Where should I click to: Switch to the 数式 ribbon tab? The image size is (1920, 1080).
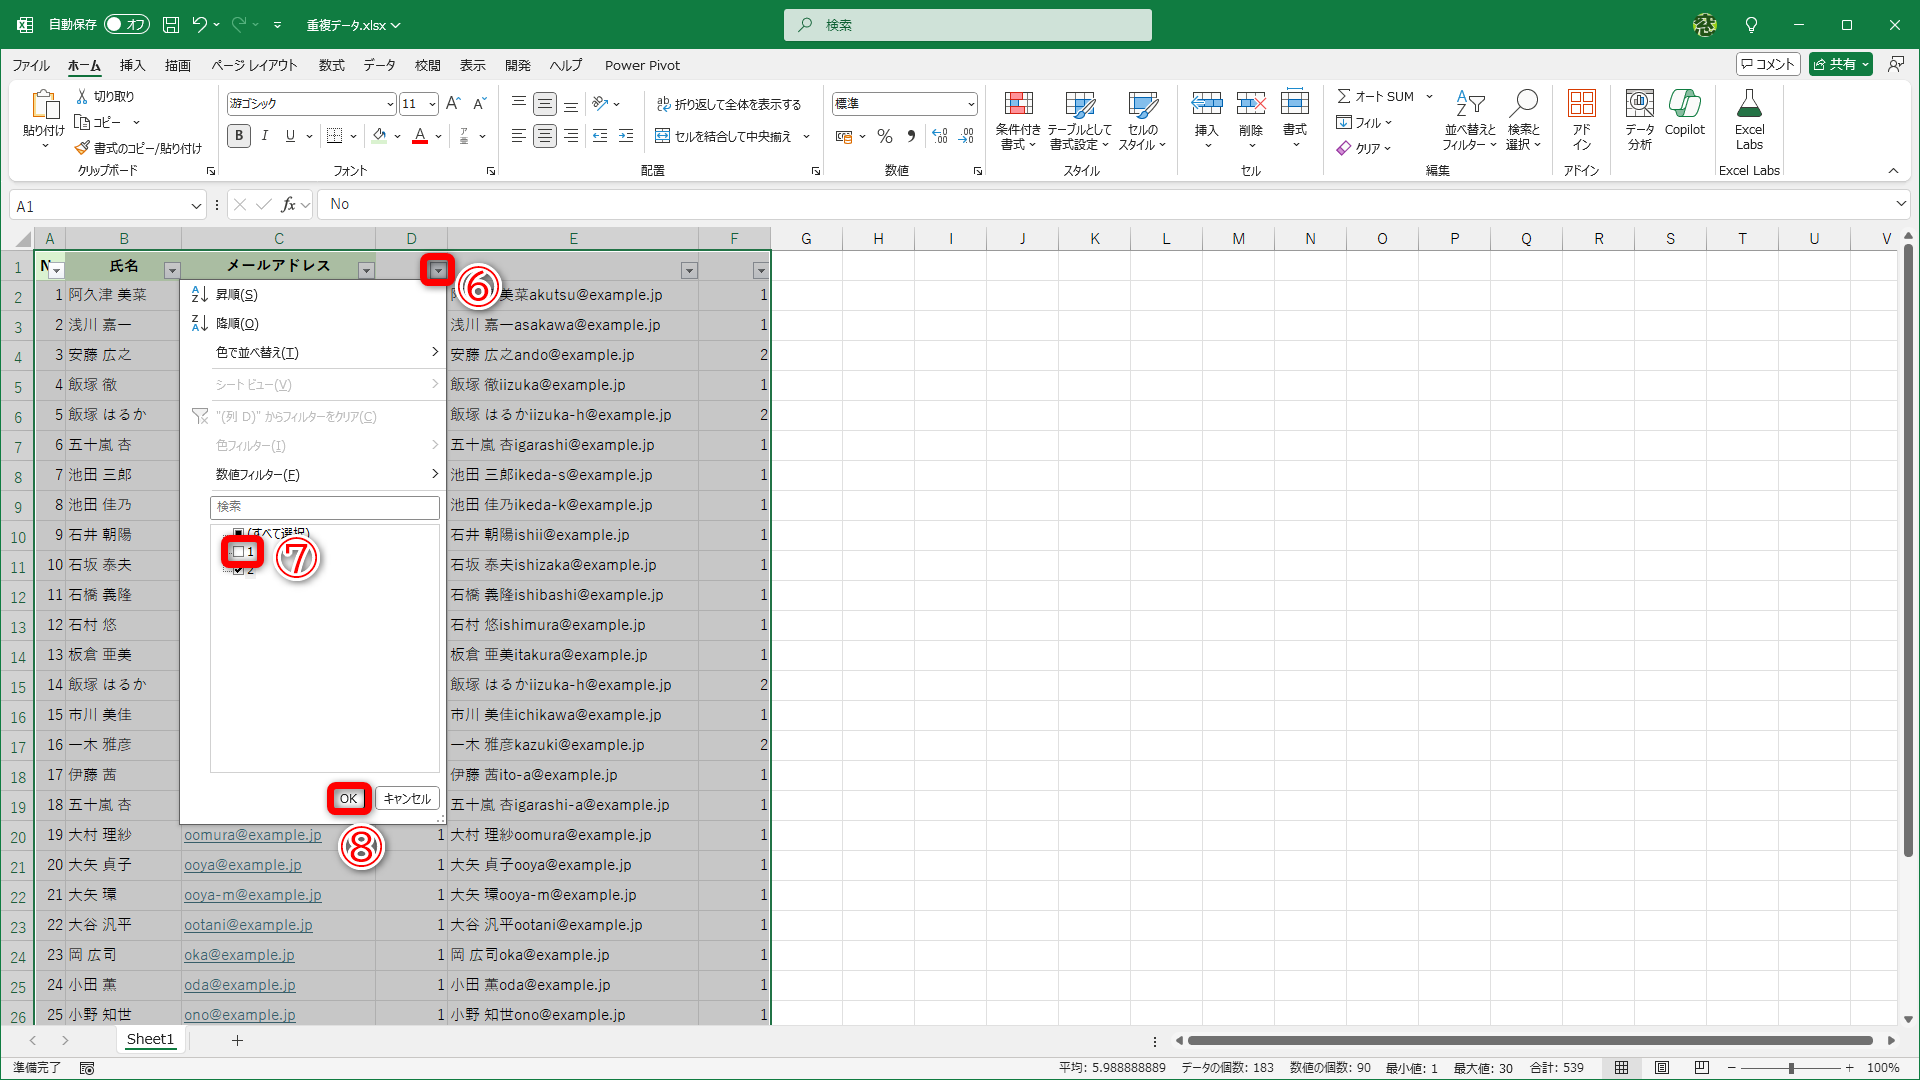coord(331,65)
